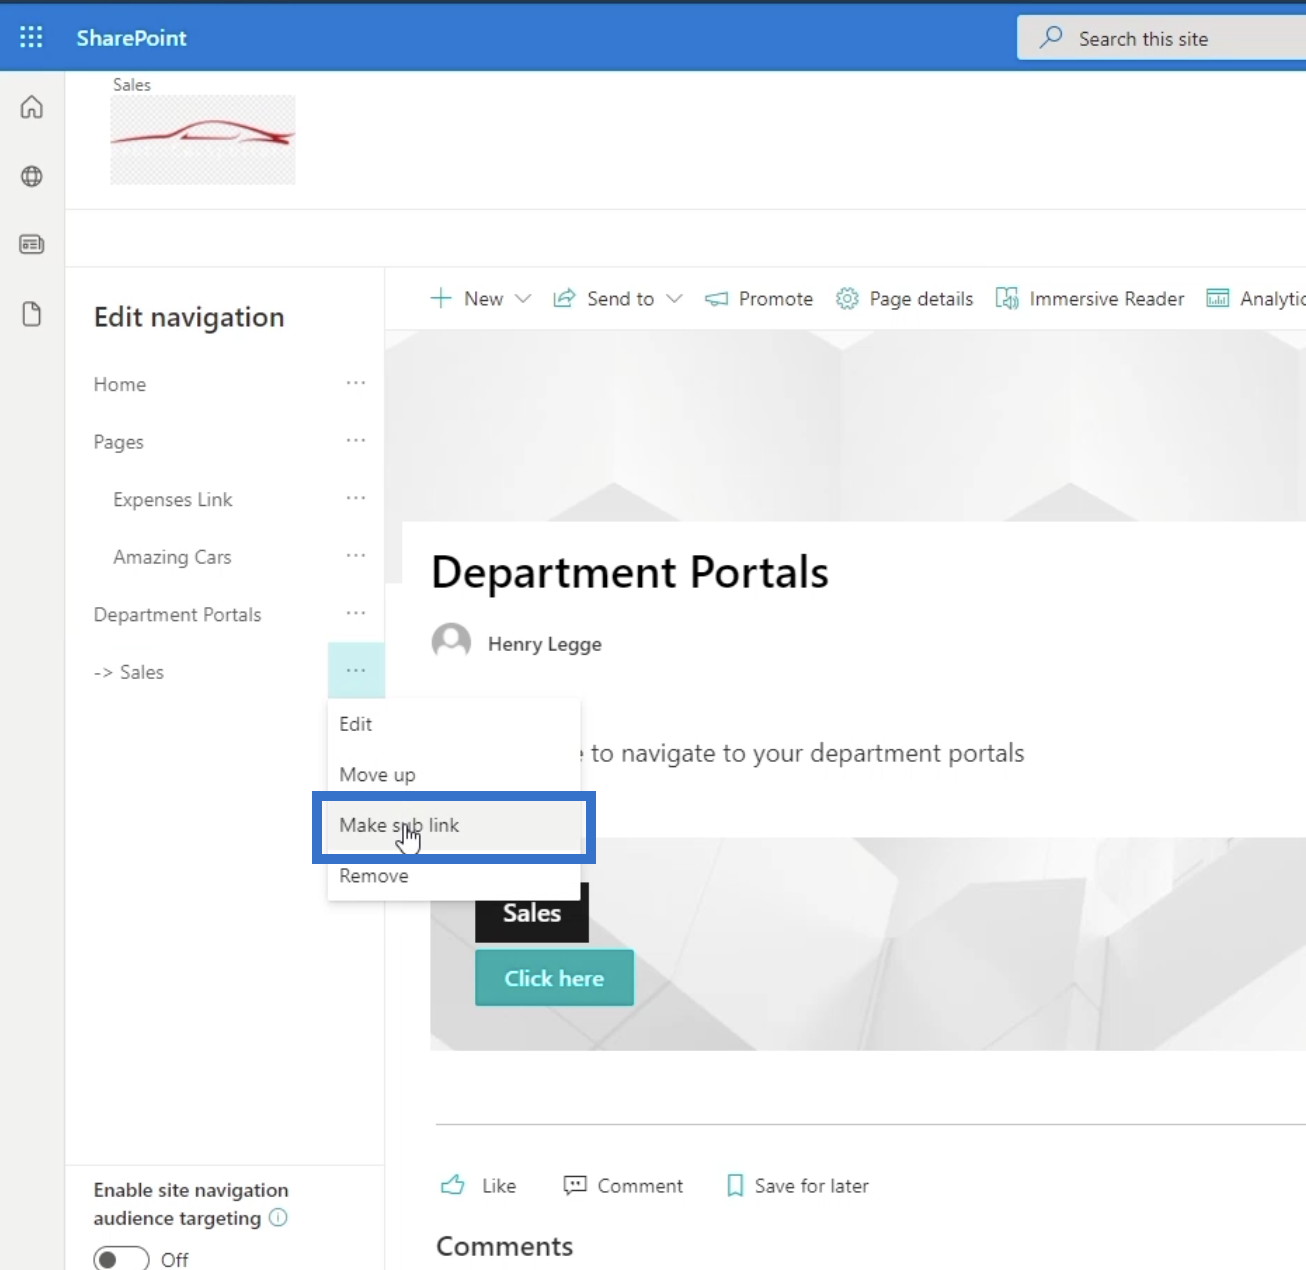Click the Sales site title text
Screen dimensions: 1306x1270
132,85
